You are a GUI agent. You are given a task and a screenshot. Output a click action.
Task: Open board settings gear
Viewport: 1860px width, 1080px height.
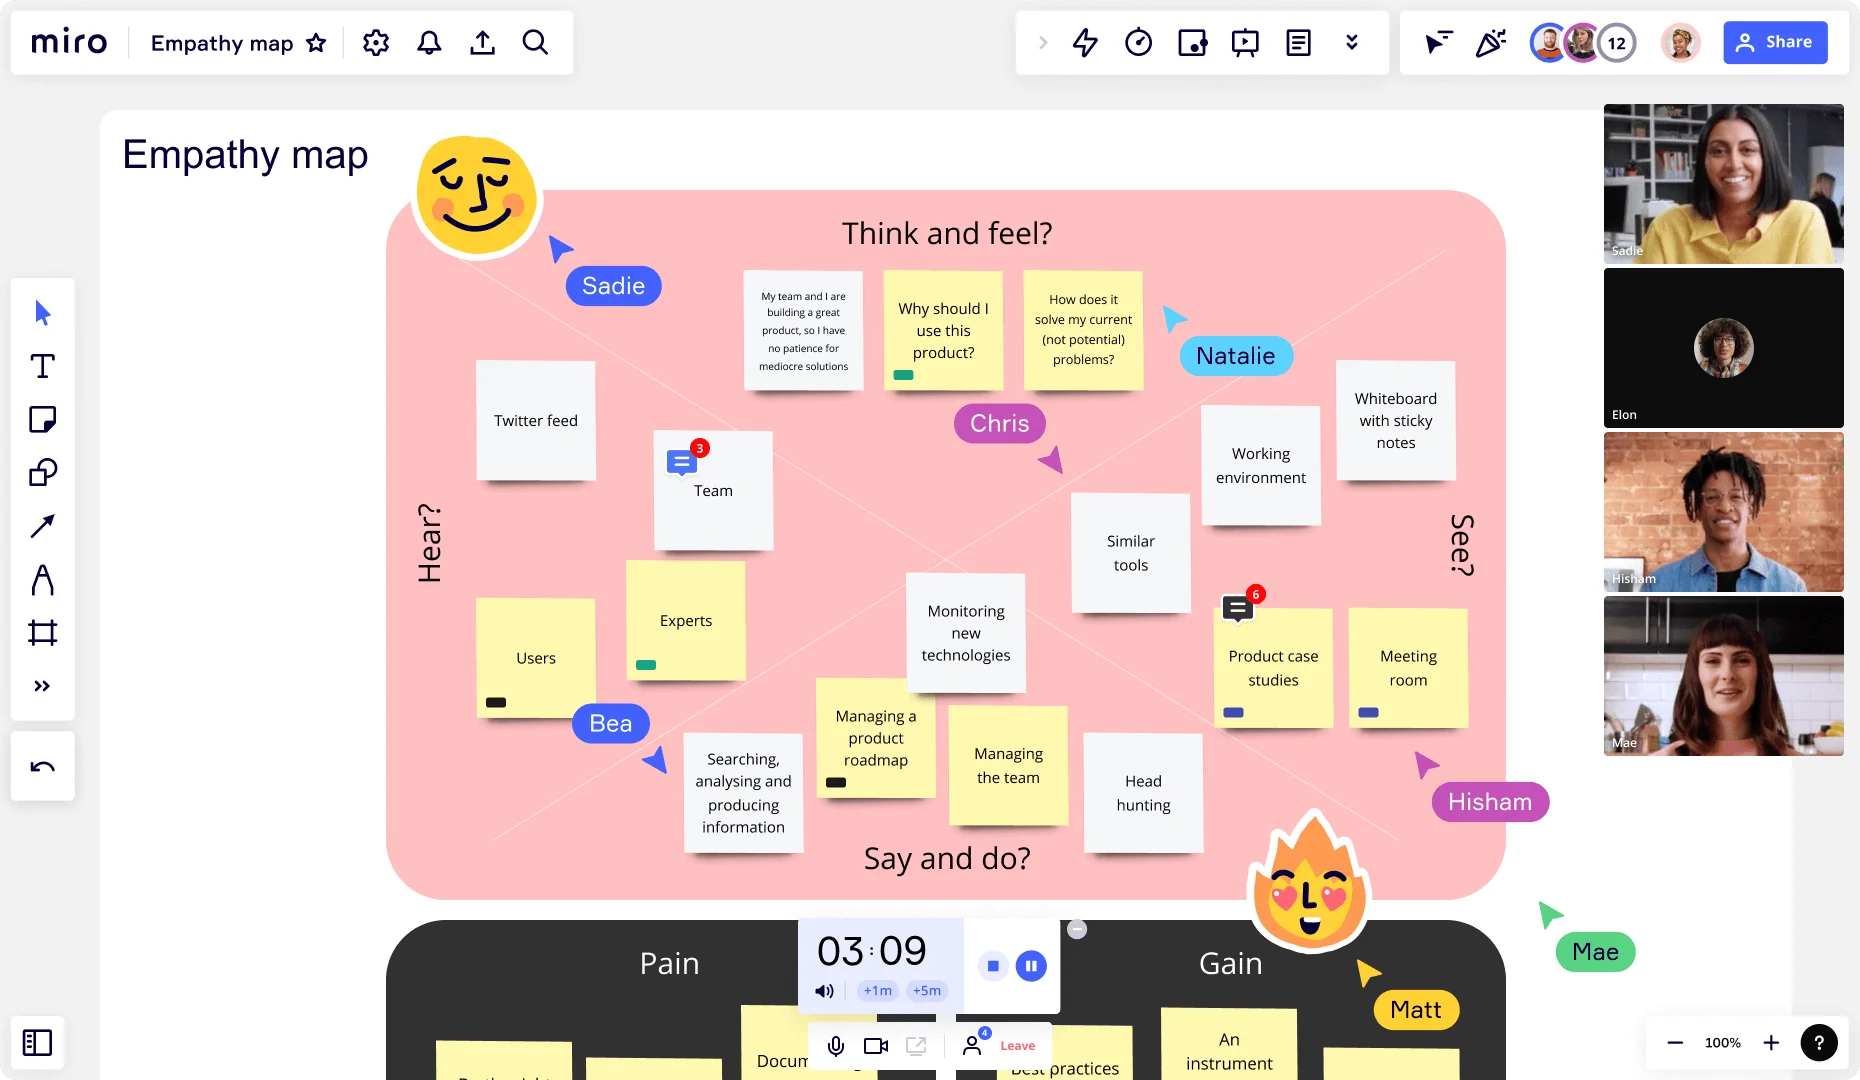[x=376, y=42]
